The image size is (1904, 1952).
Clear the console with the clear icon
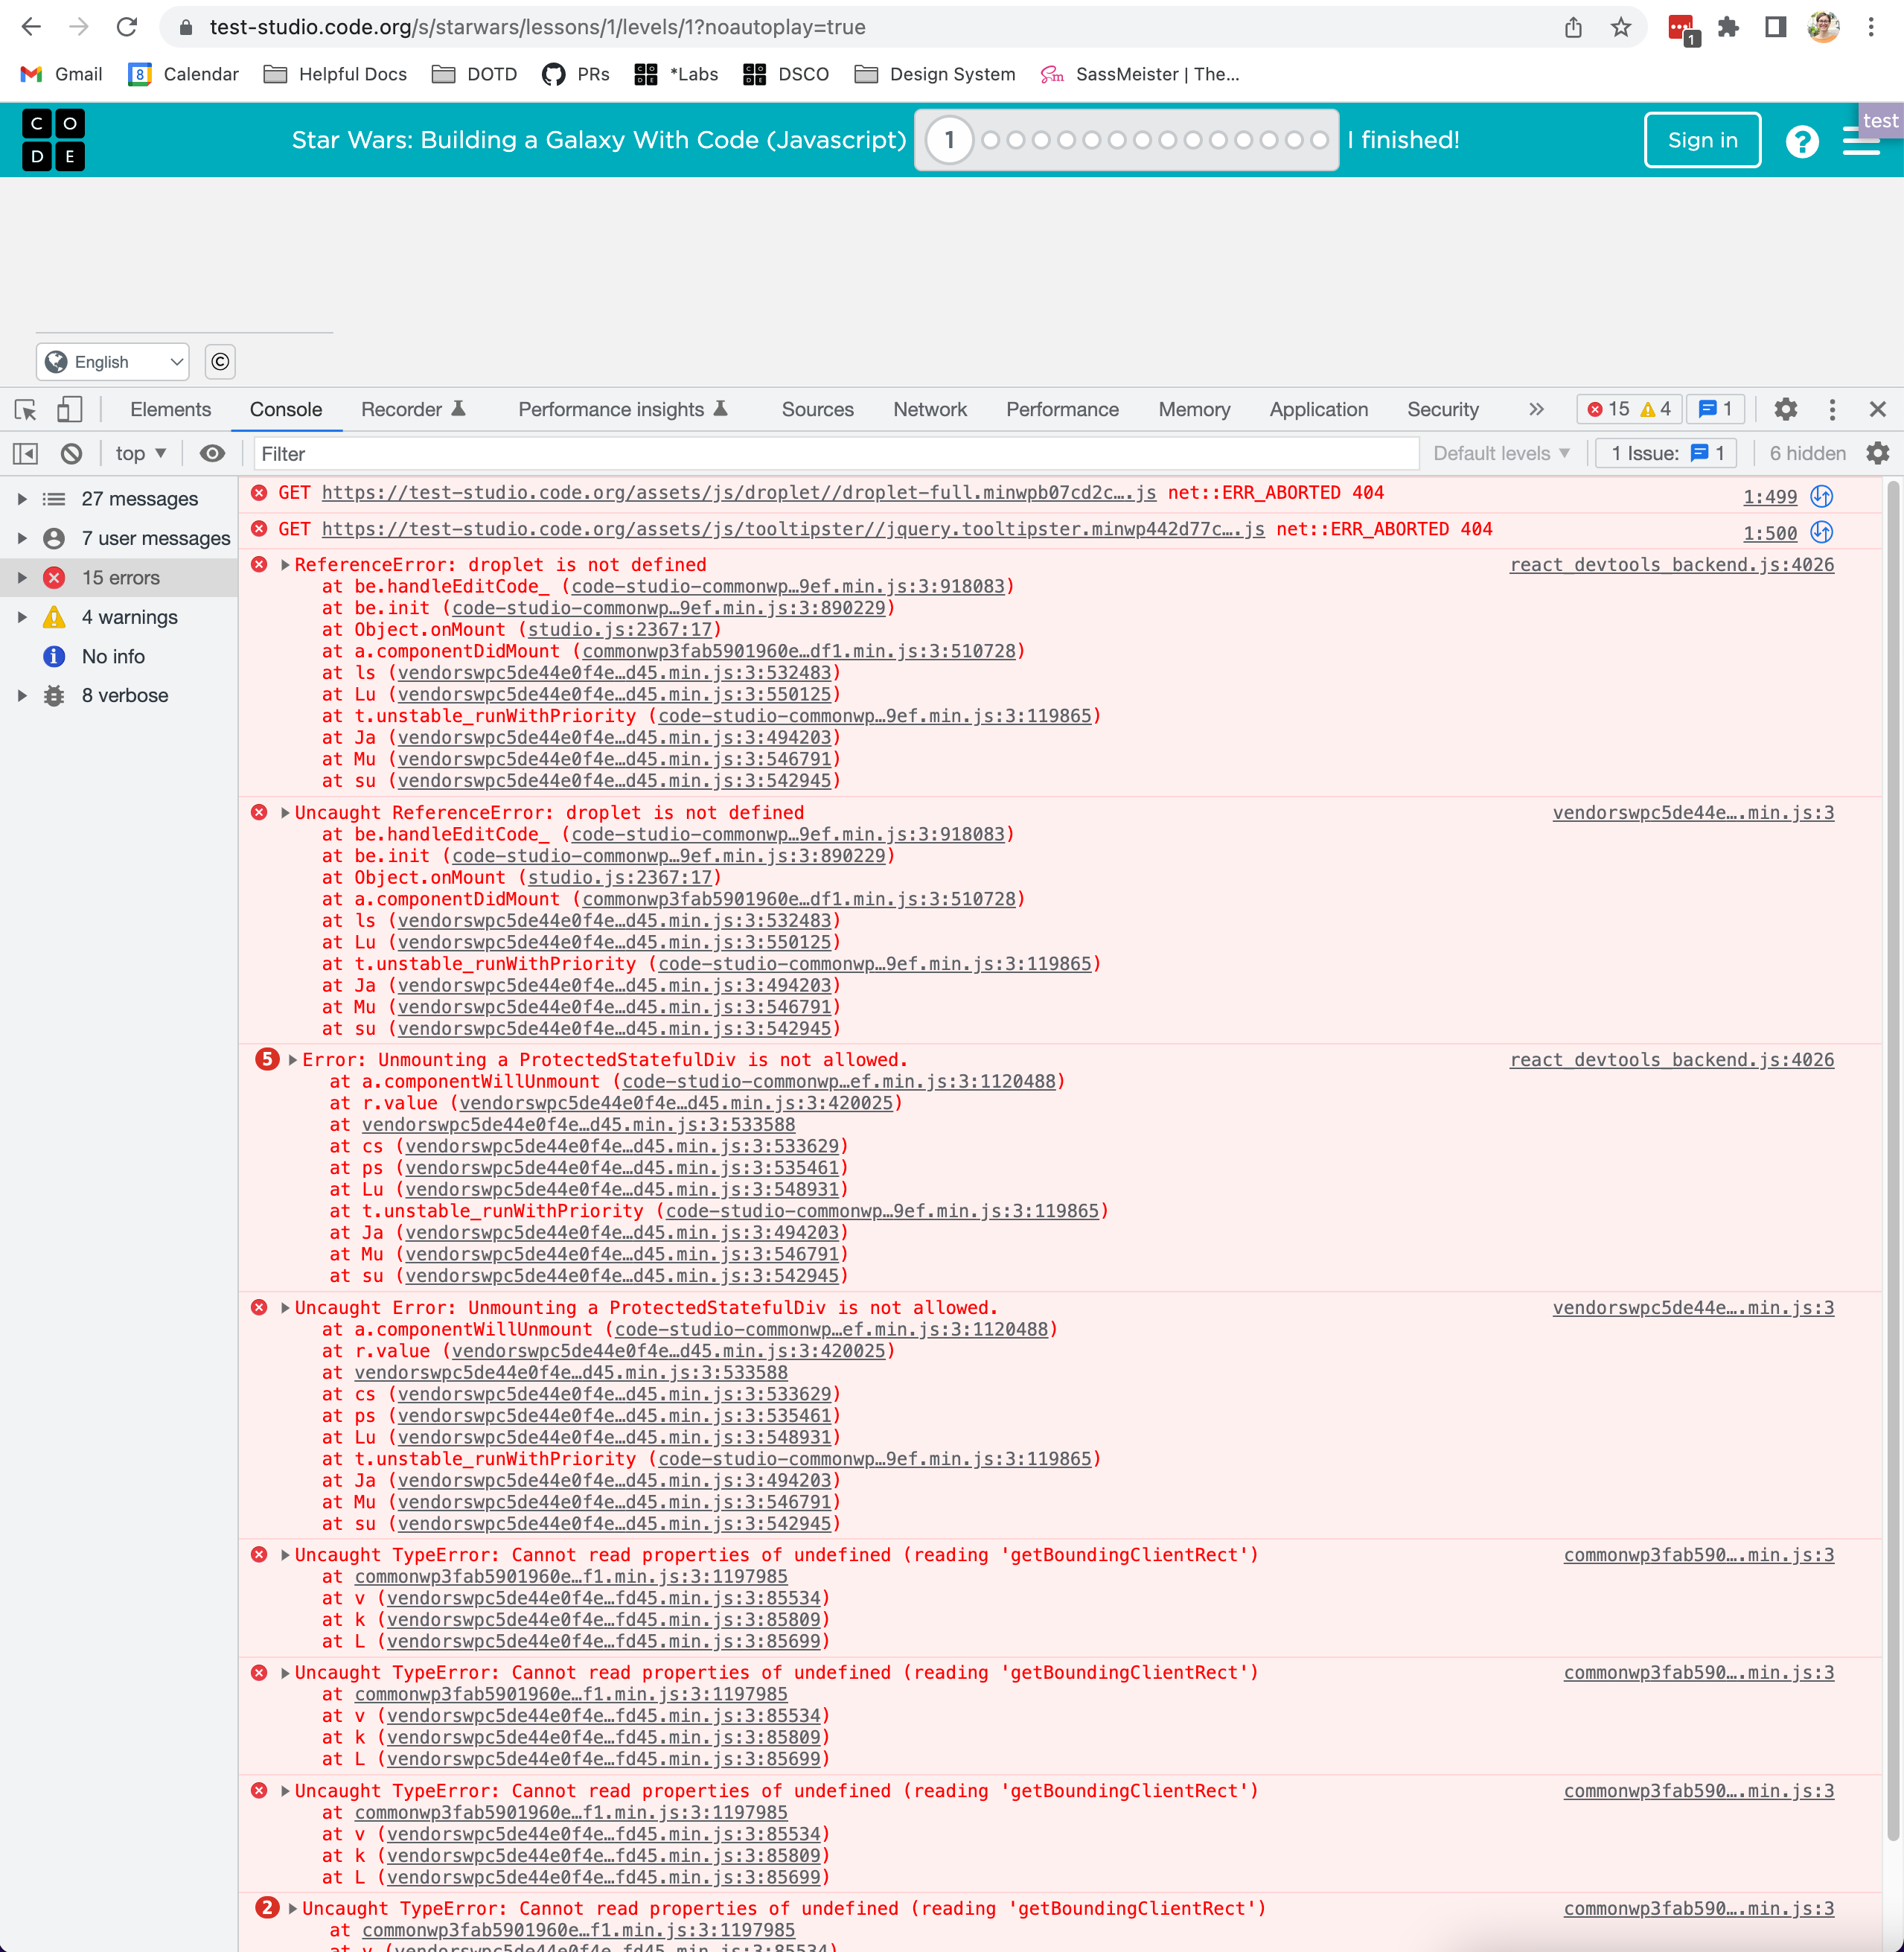[71, 454]
